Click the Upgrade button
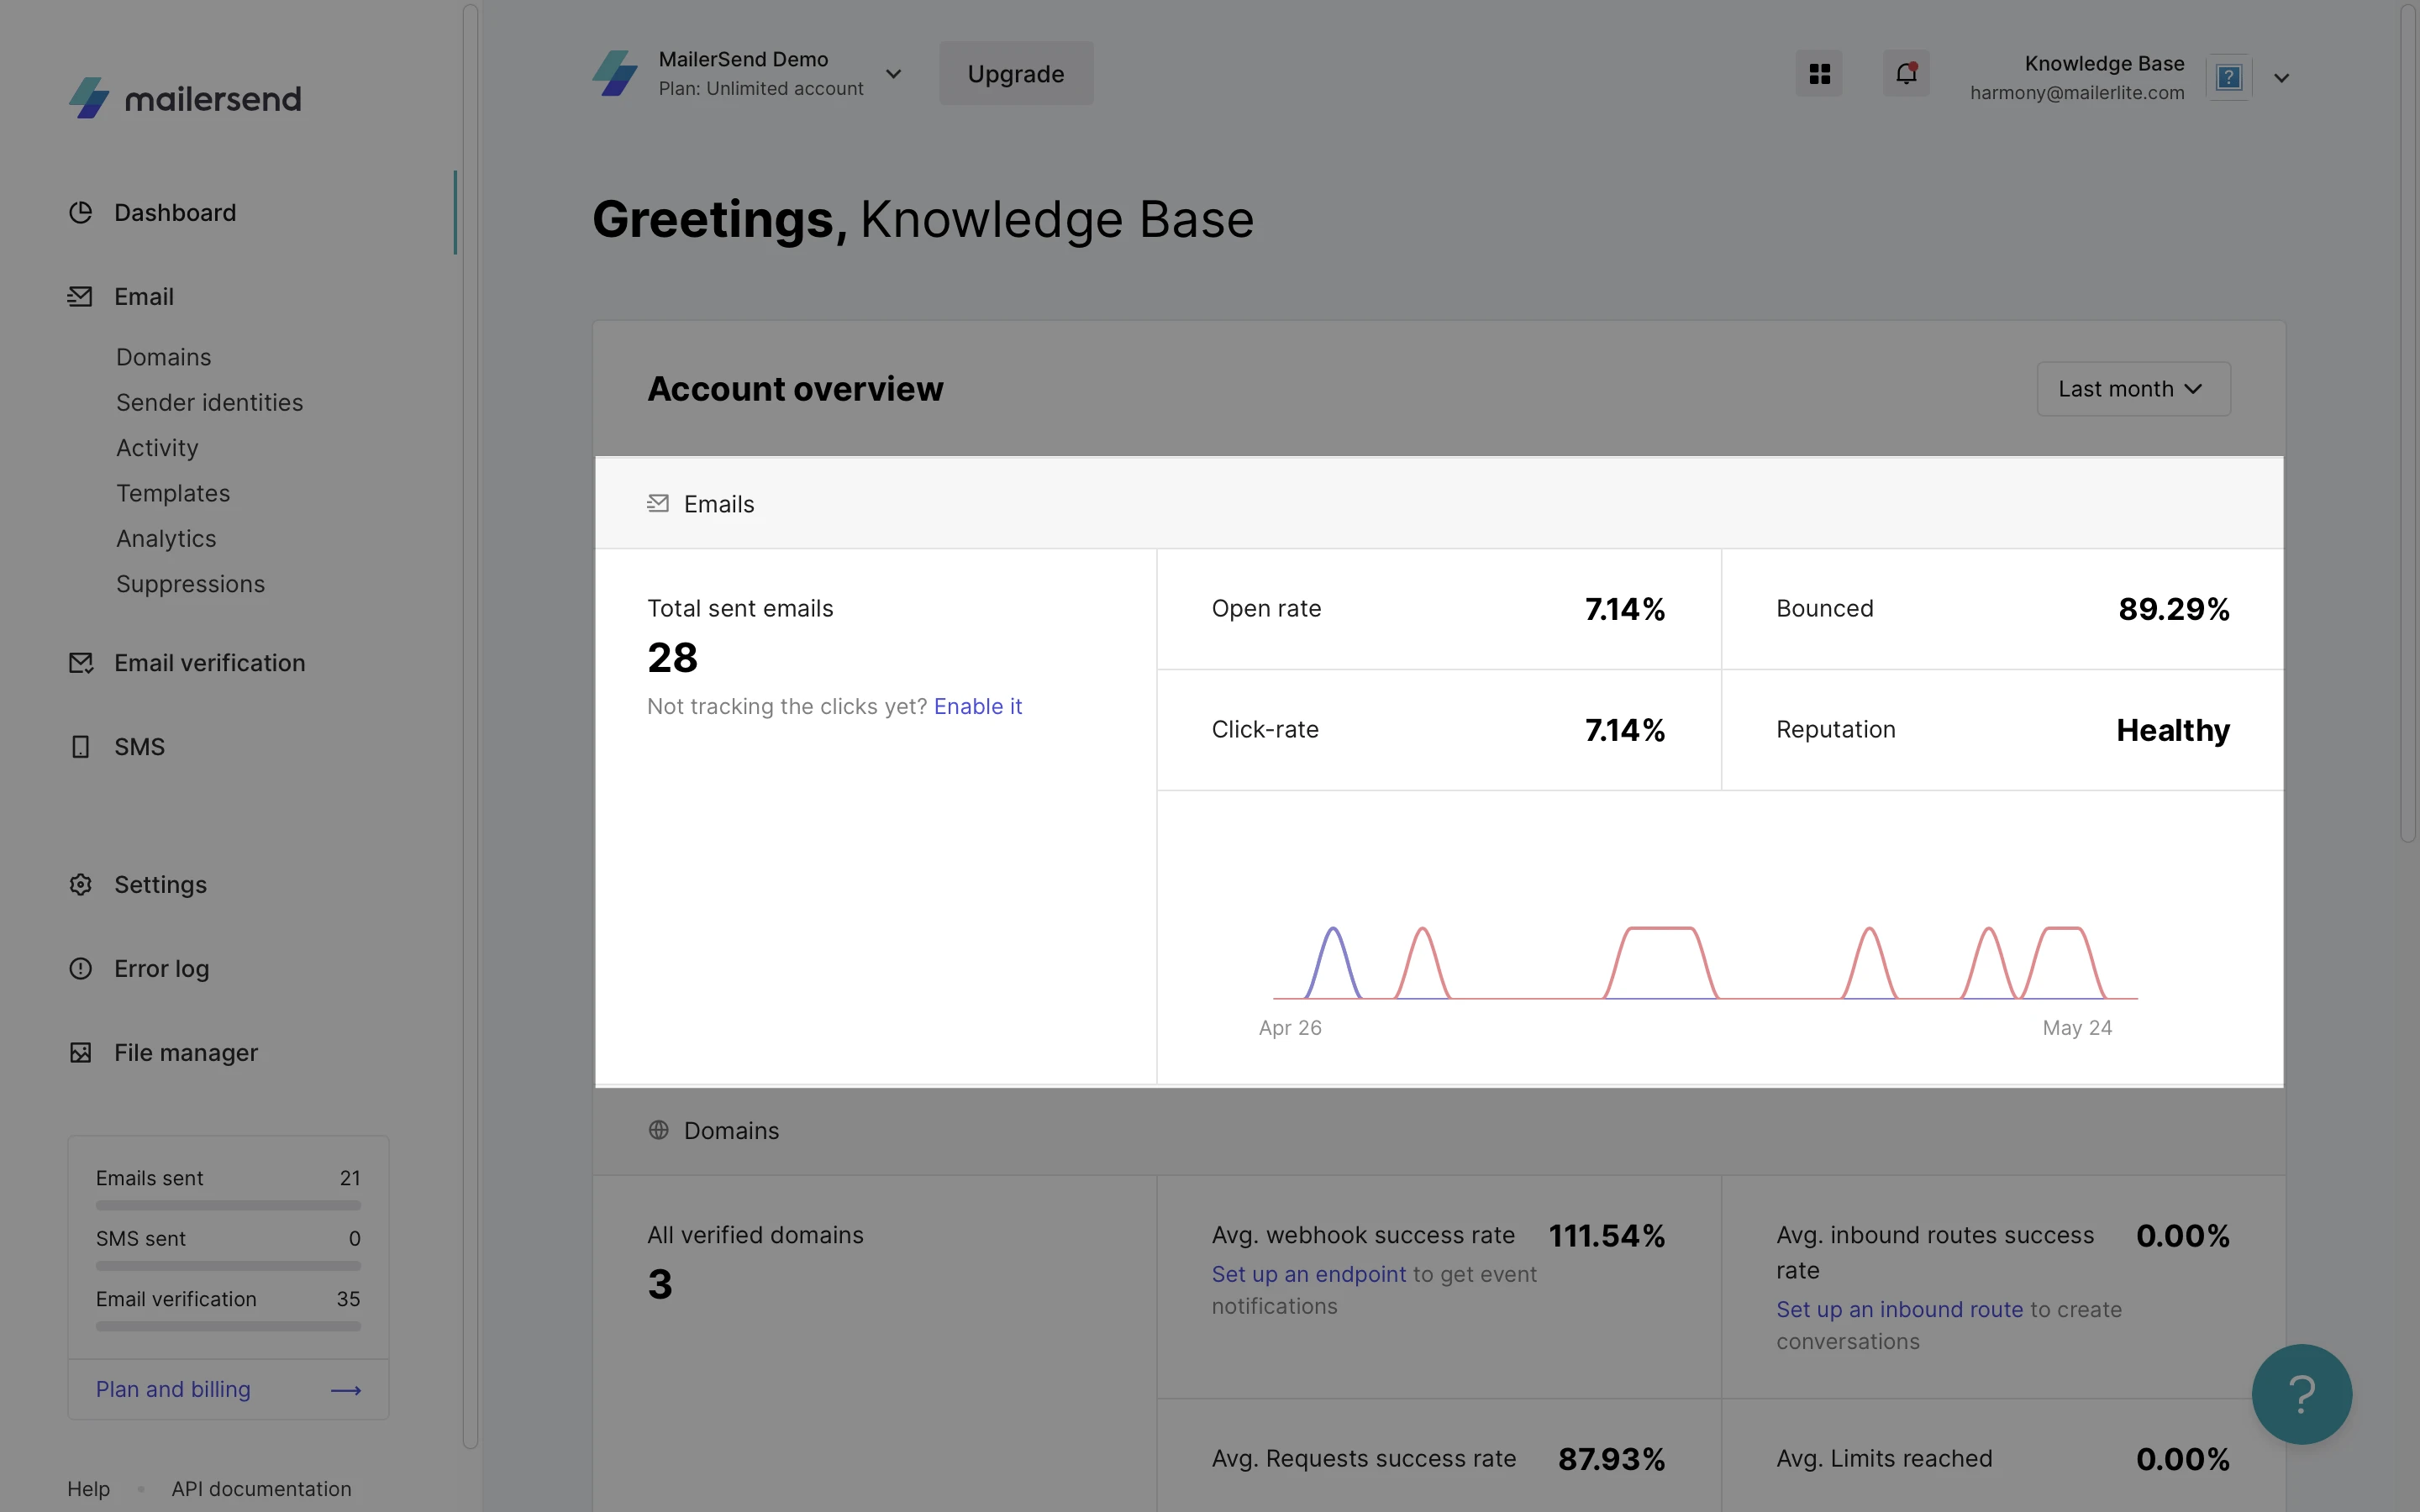This screenshot has width=2420, height=1512. (x=1015, y=74)
